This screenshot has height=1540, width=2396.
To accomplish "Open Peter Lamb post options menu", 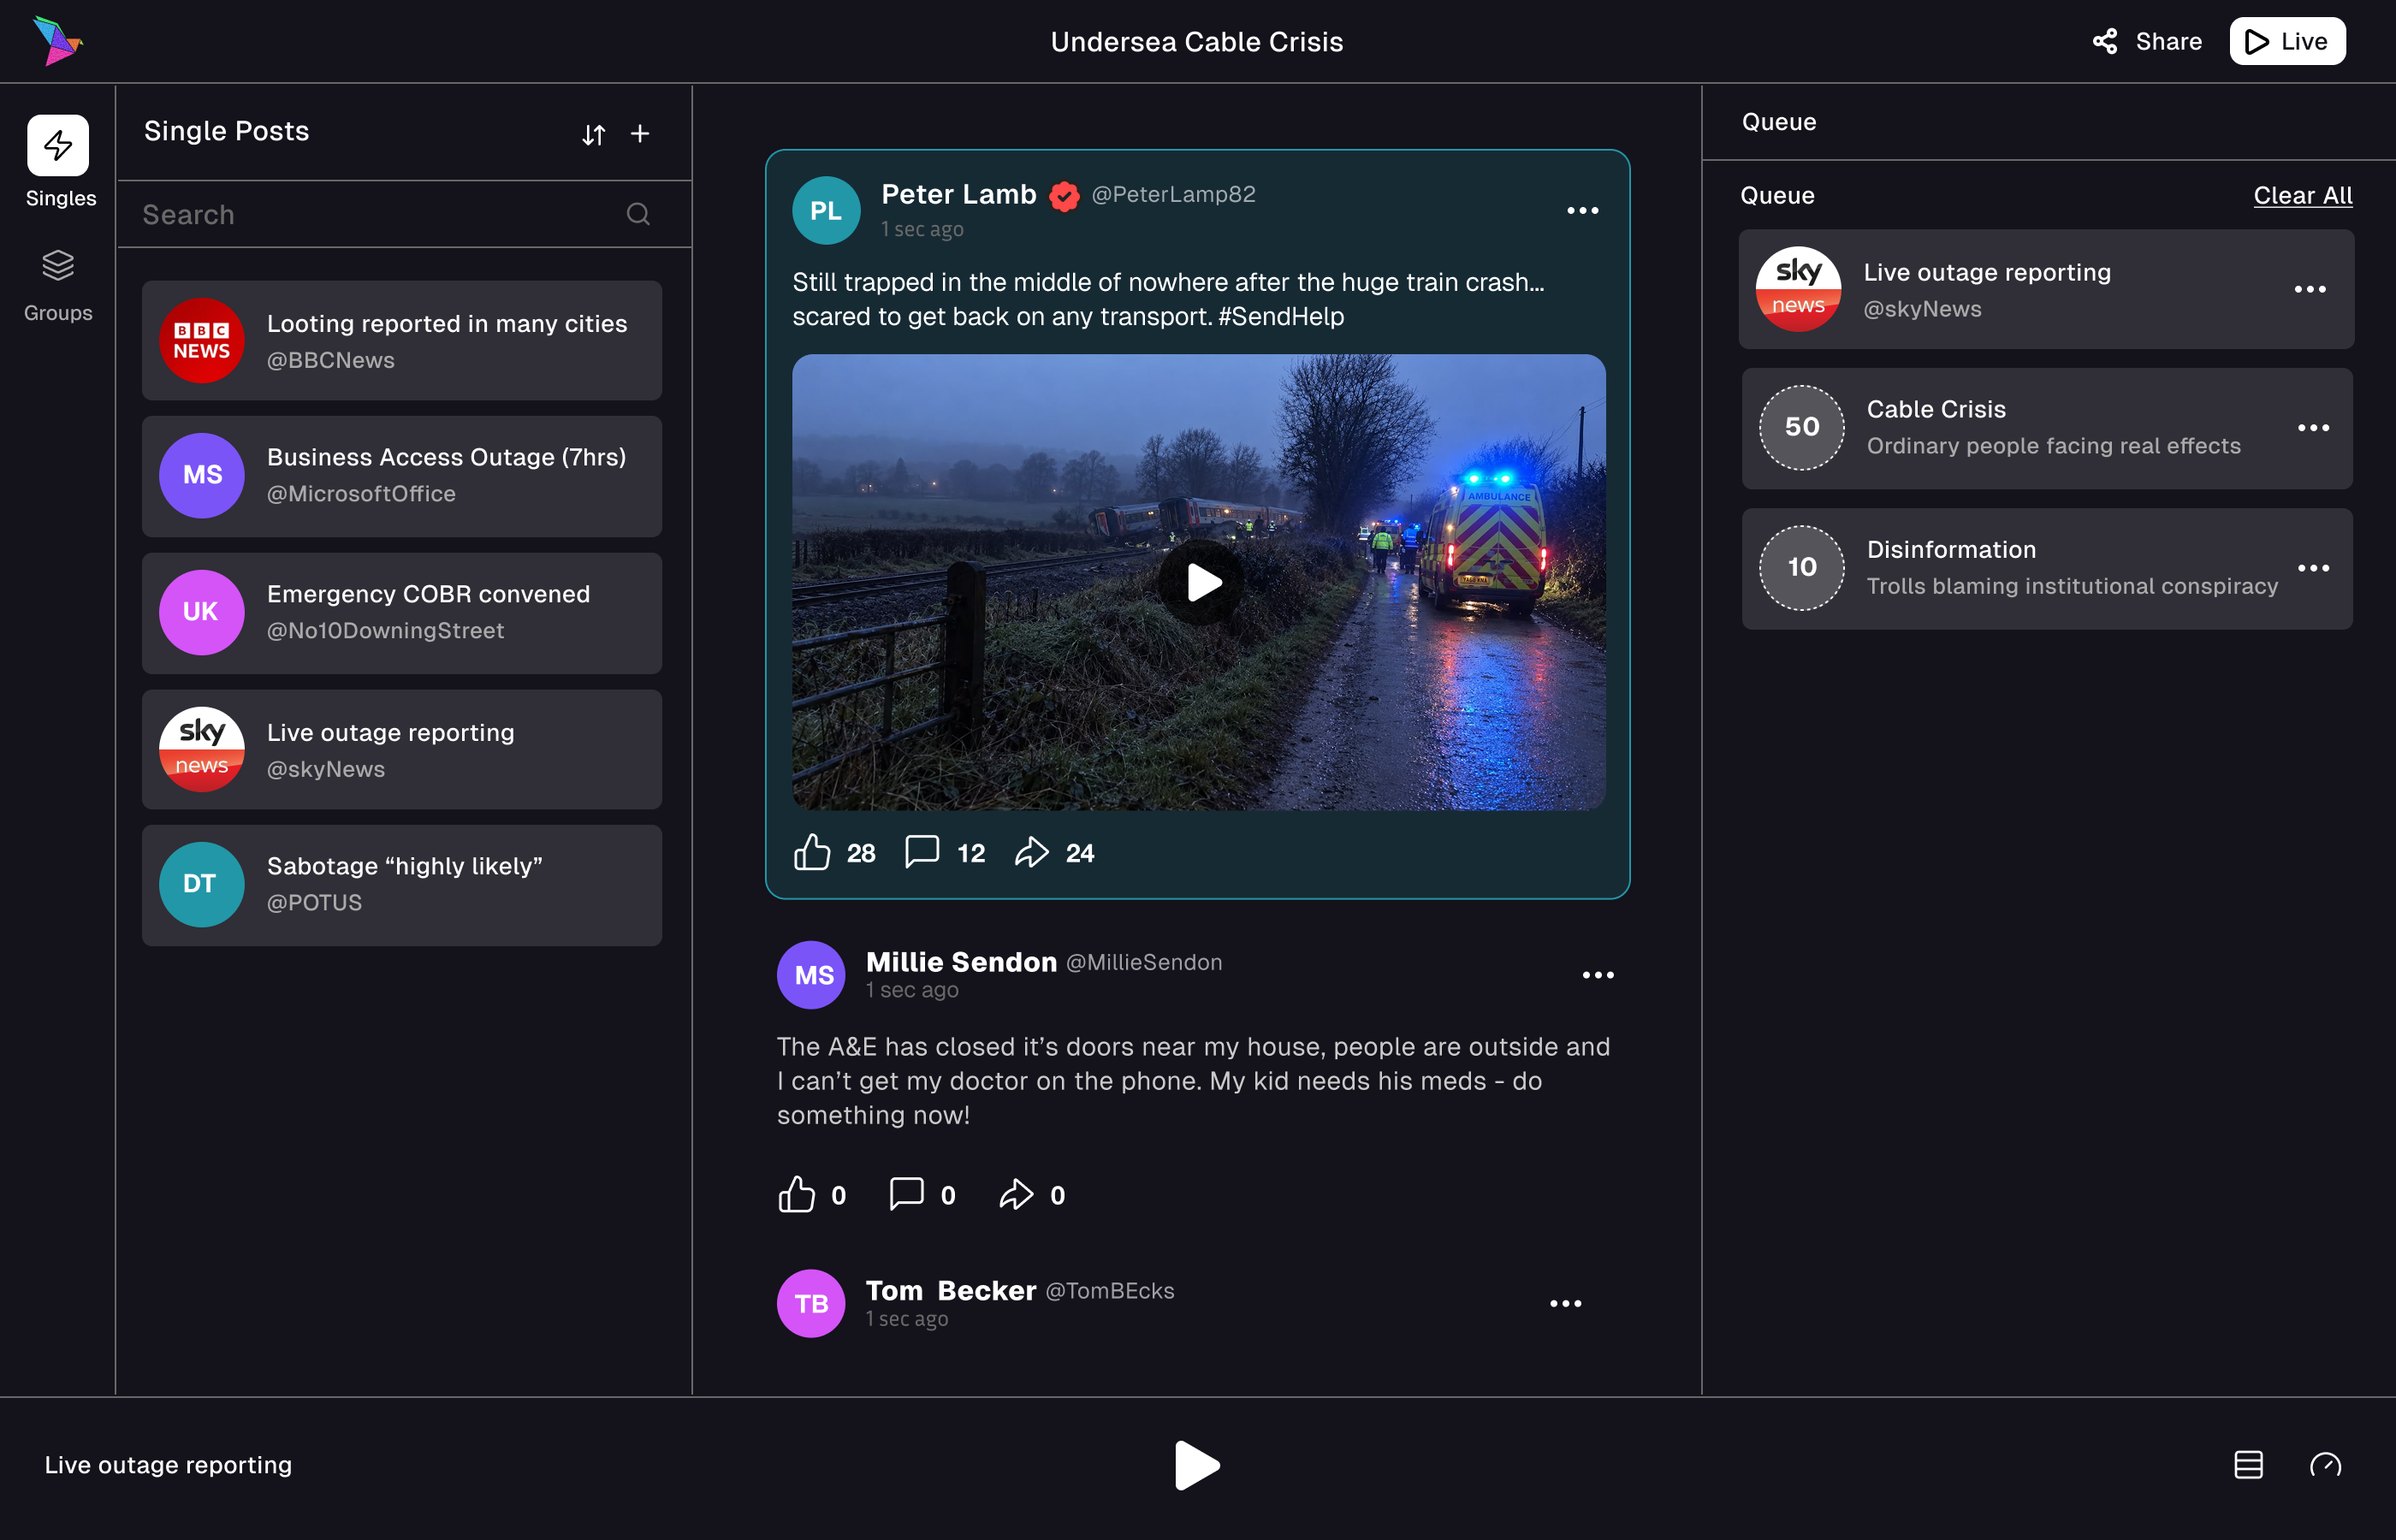I will [1582, 210].
